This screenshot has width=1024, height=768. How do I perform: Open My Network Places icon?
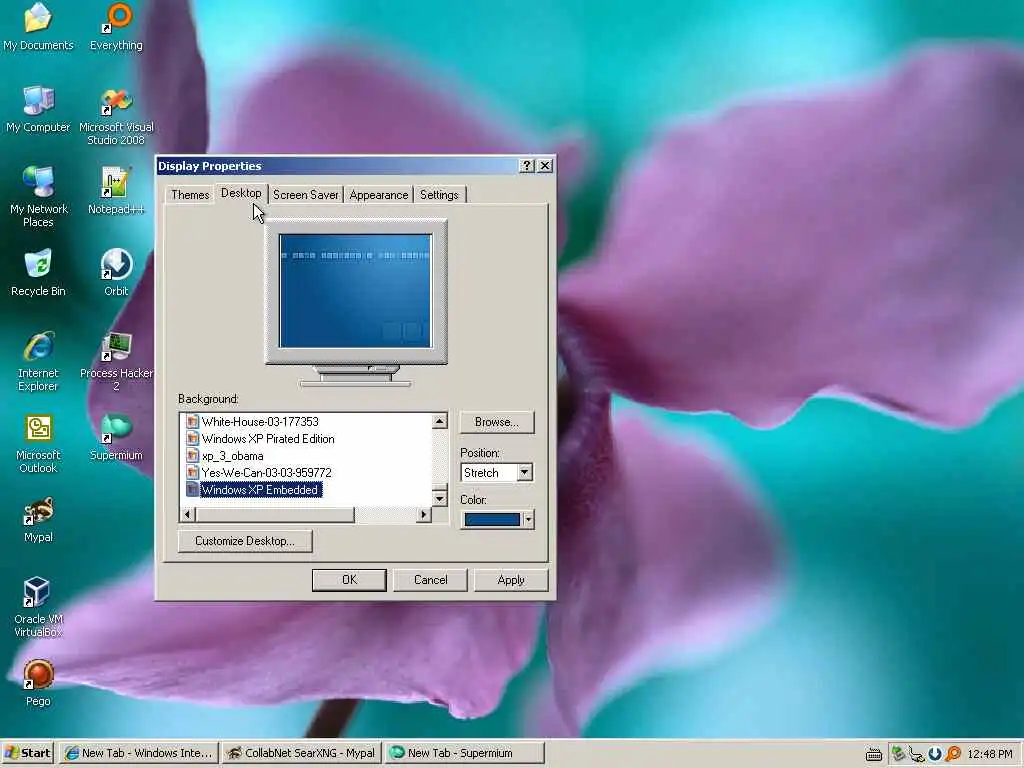click(38, 196)
